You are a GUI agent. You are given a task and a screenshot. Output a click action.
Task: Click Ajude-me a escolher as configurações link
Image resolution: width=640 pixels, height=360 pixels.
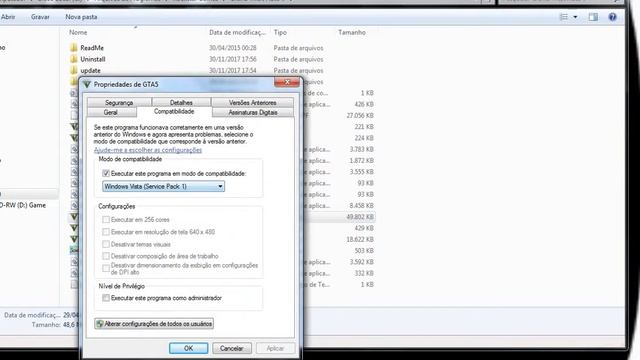tap(148, 150)
